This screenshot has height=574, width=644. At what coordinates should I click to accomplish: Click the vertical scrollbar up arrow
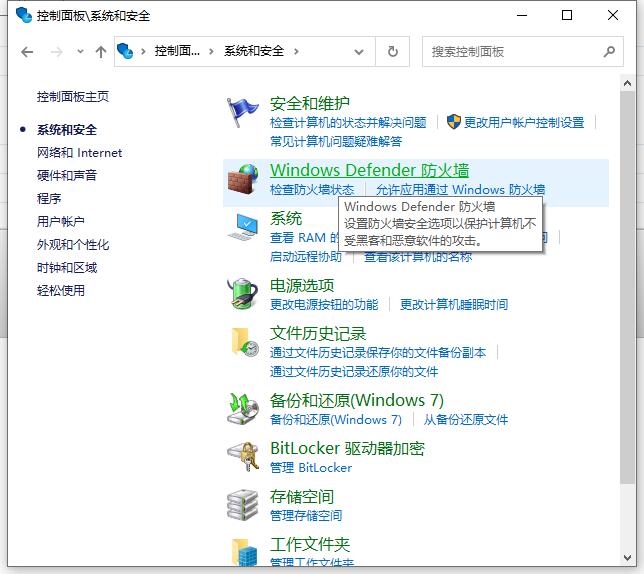(x=627, y=83)
